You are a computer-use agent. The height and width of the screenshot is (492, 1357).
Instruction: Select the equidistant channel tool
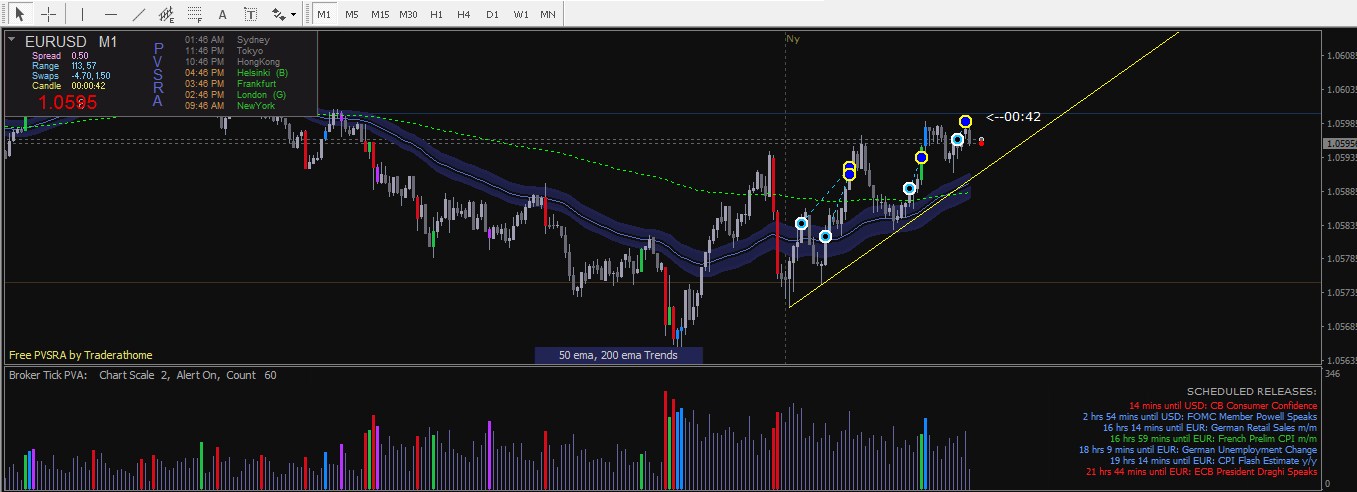pyautogui.click(x=166, y=15)
